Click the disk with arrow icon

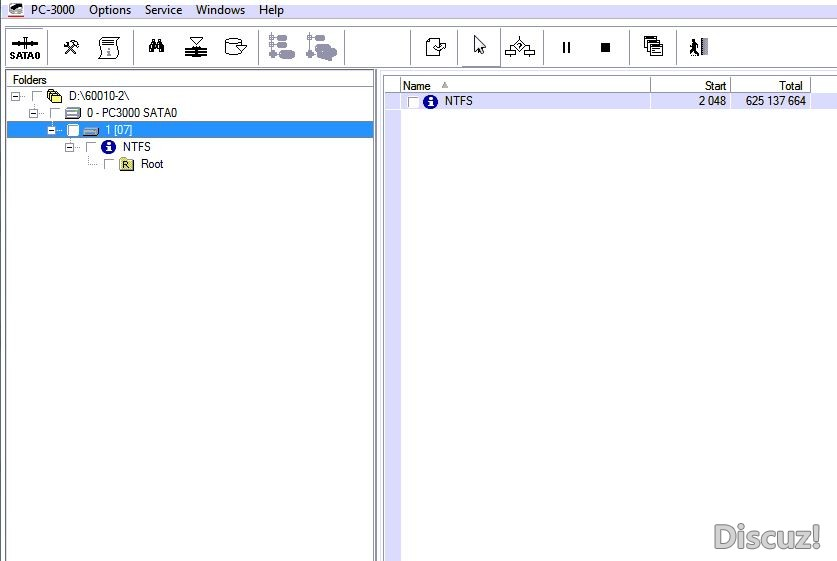235,47
